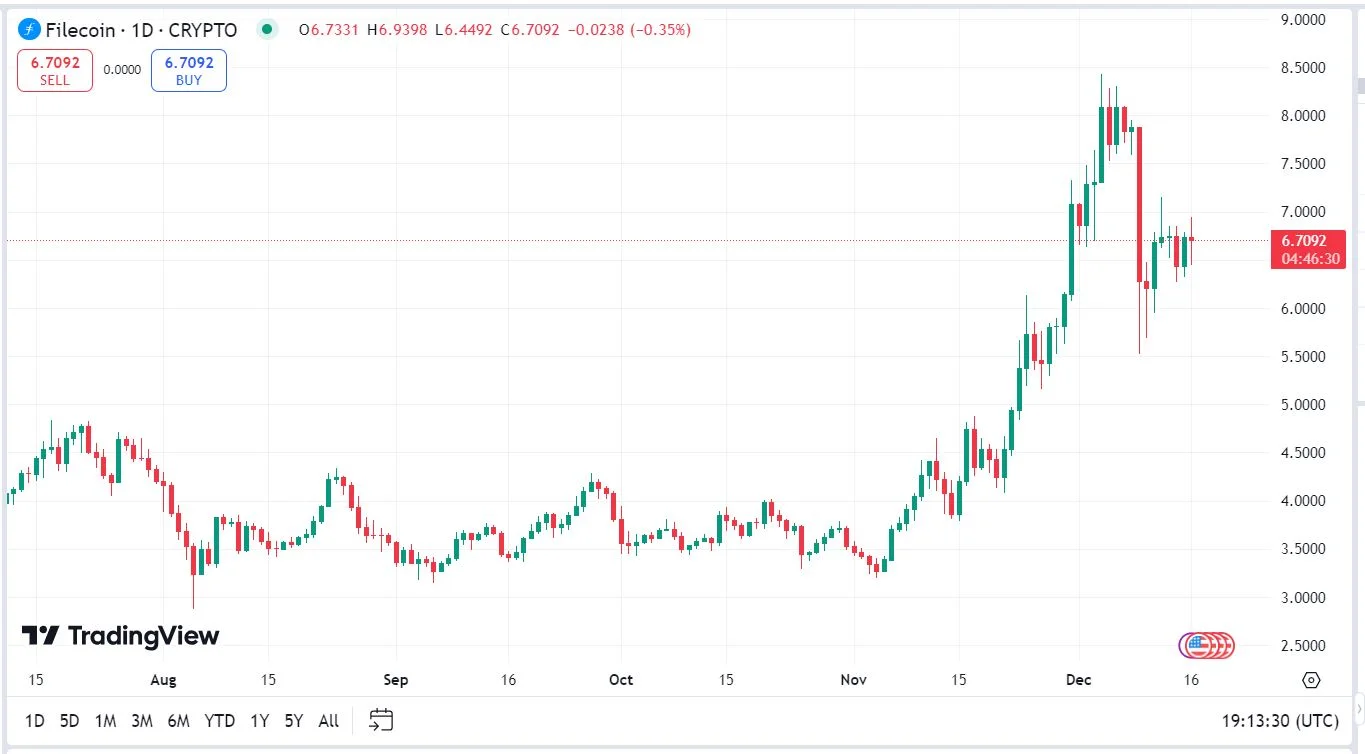Click the red SELL 6.7092 button
This screenshot has width=1365, height=754.
click(55, 71)
